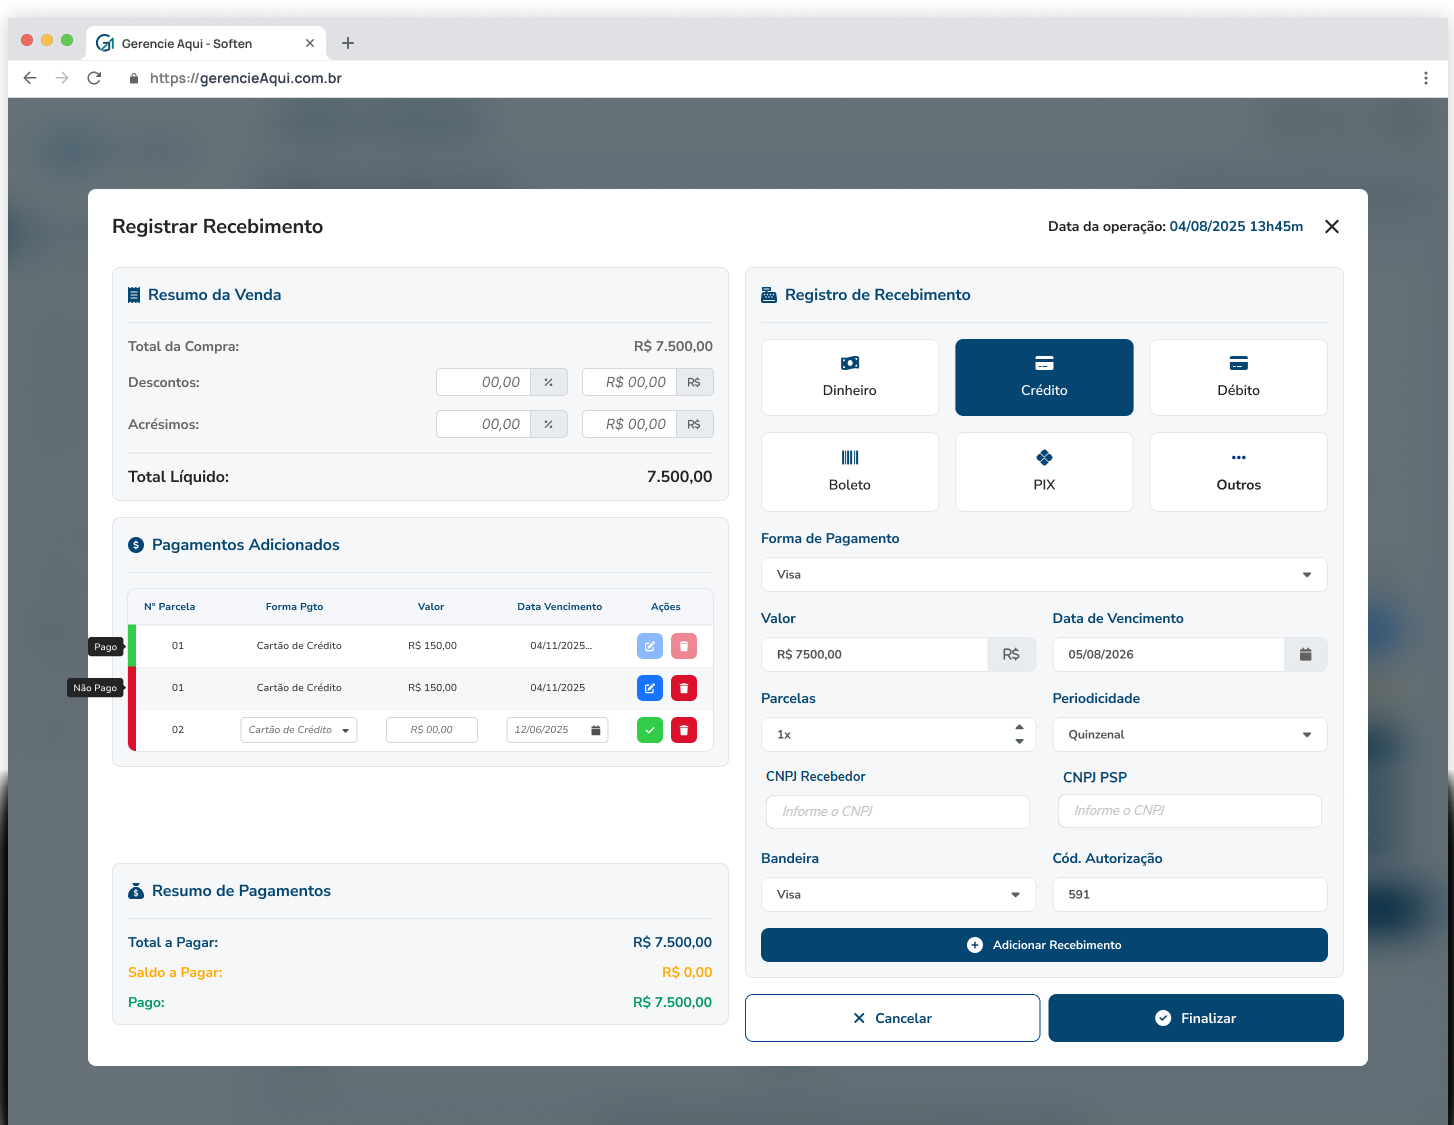The height and width of the screenshot is (1125, 1454).
Task: Expand the Periodicidade dropdown showing Quinzenal
Action: point(1189,735)
